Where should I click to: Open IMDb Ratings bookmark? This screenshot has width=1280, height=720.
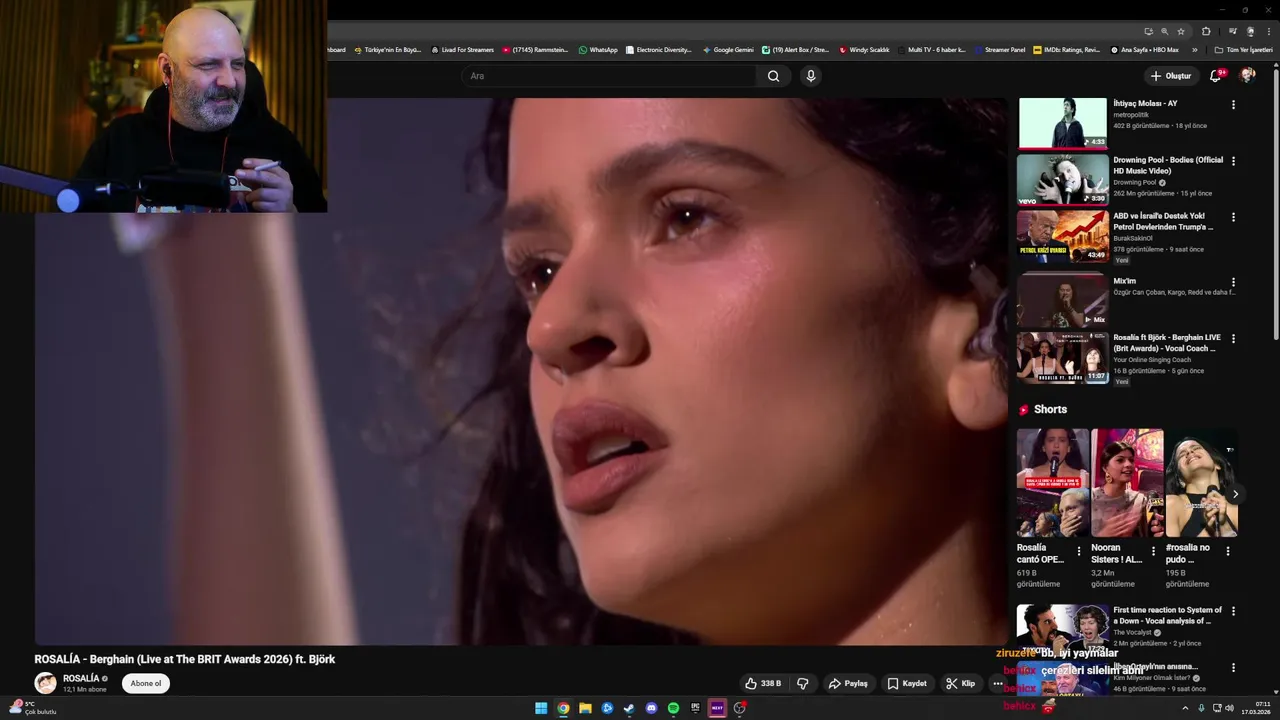point(1067,50)
